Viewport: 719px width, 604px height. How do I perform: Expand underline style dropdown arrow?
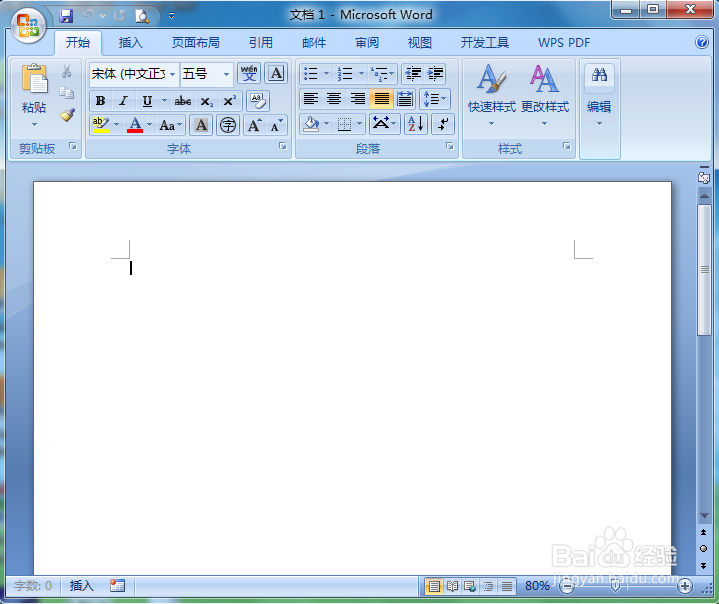click(164, 101)
